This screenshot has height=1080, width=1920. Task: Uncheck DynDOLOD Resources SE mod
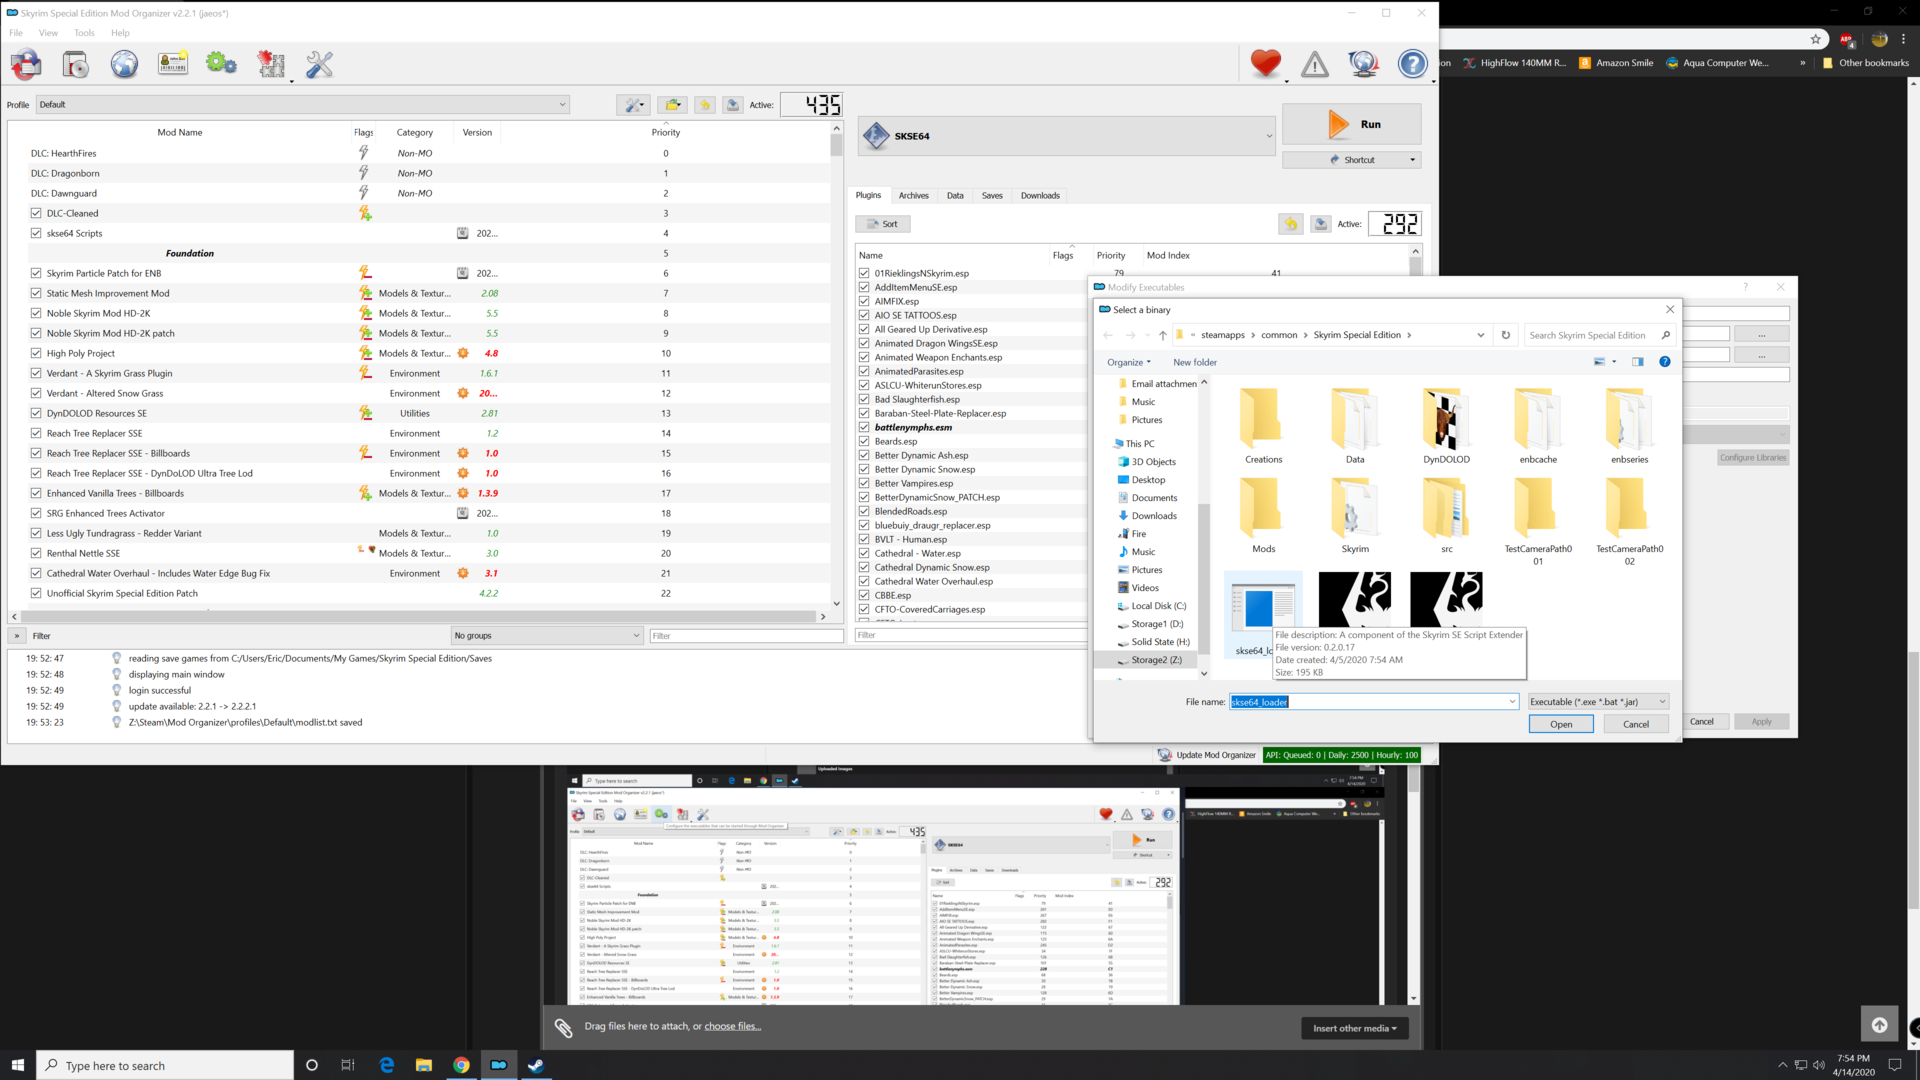pos(36,413)
